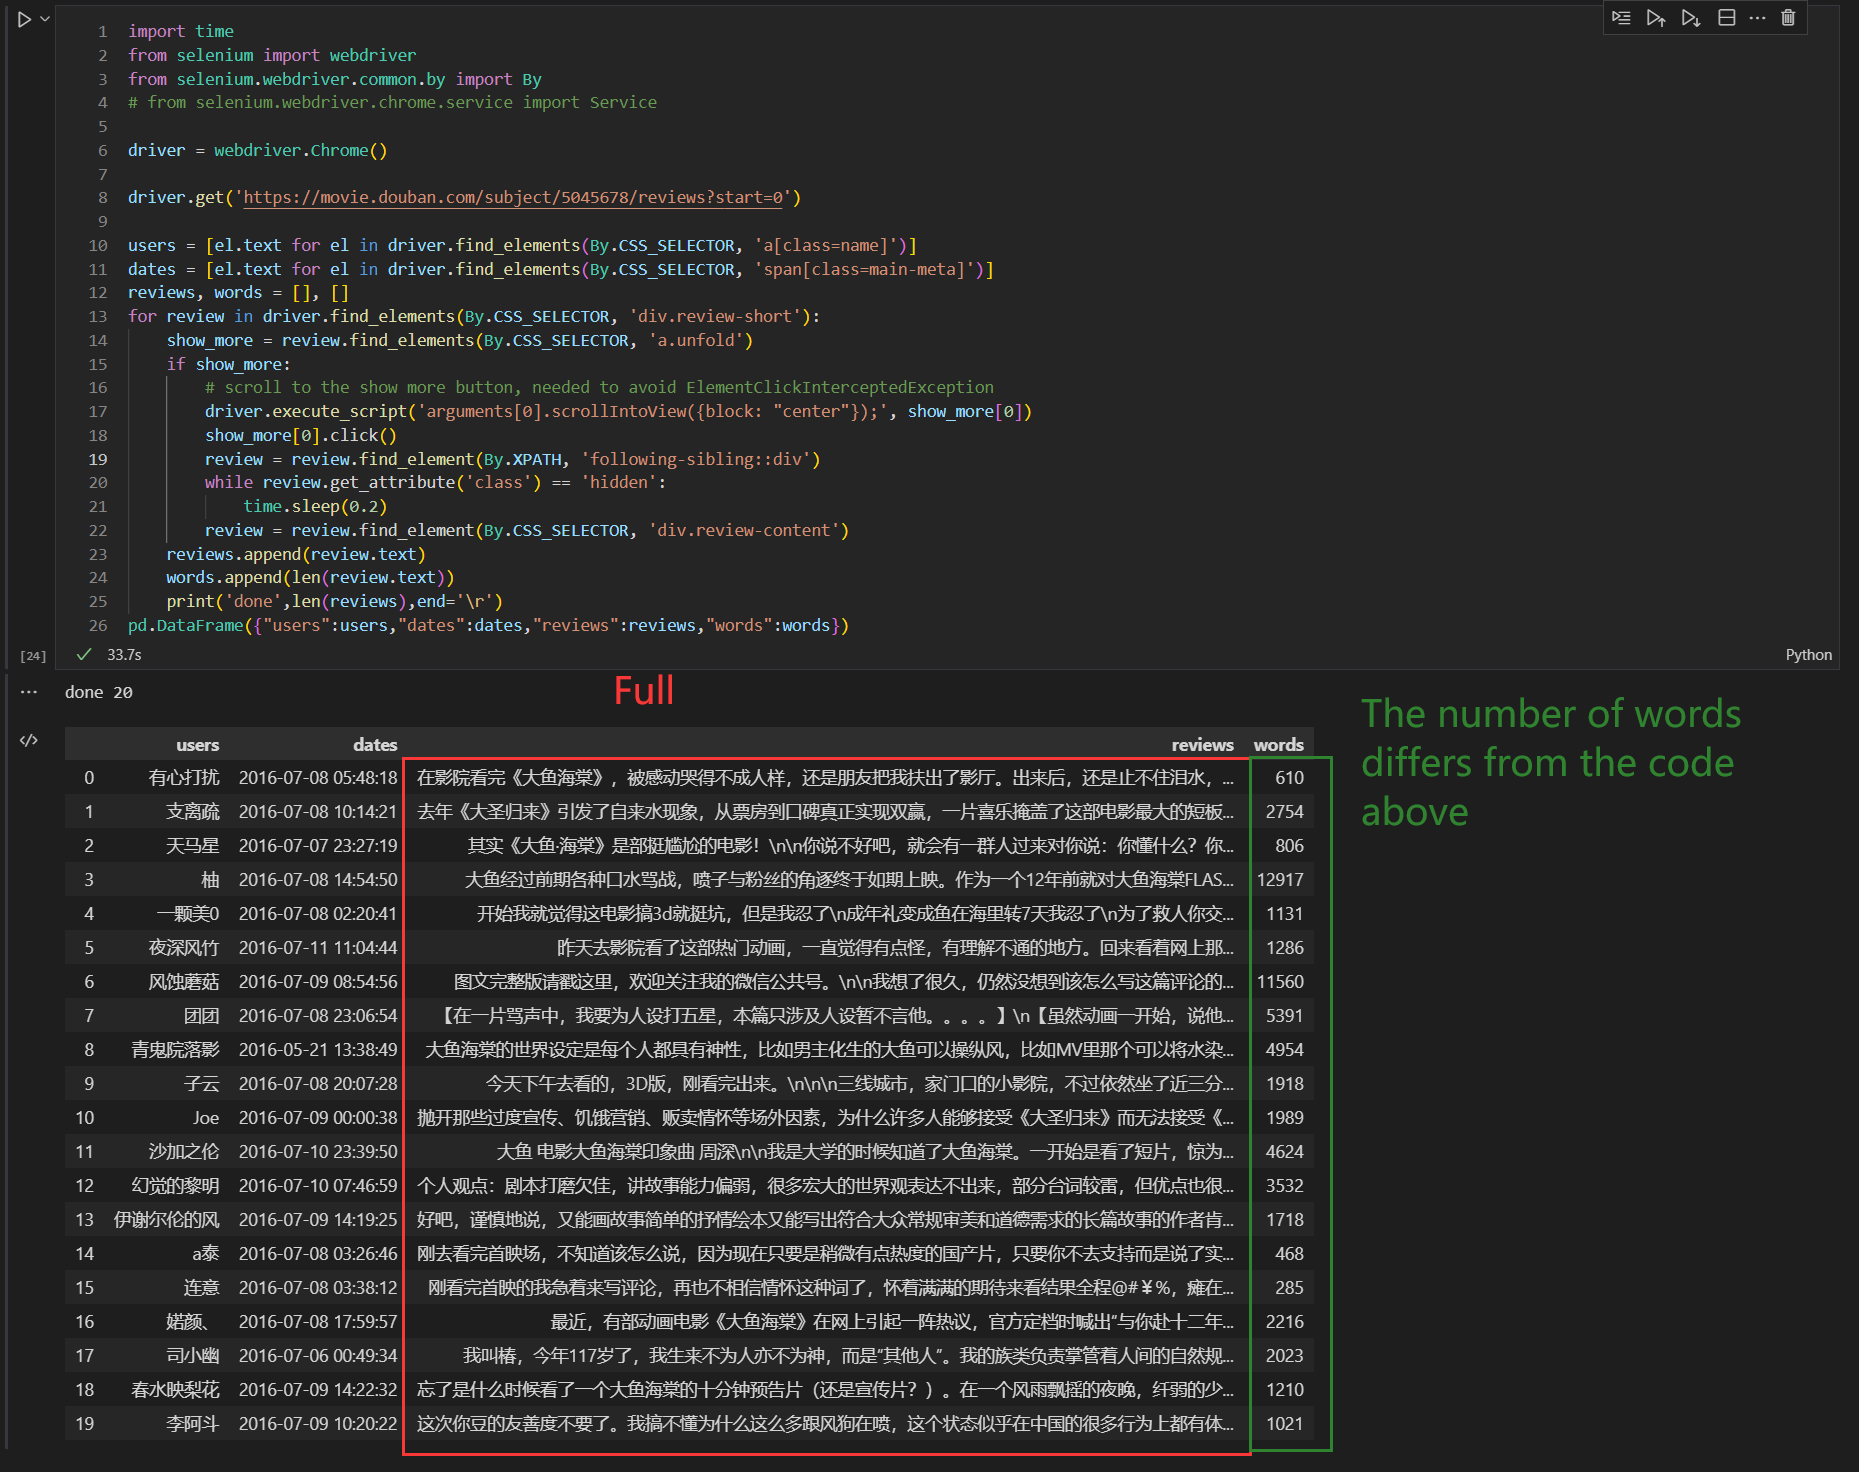Click words value 11560
Image resolution: width=1859 pixels, height=1472 pixels.
click(1280, 982)
